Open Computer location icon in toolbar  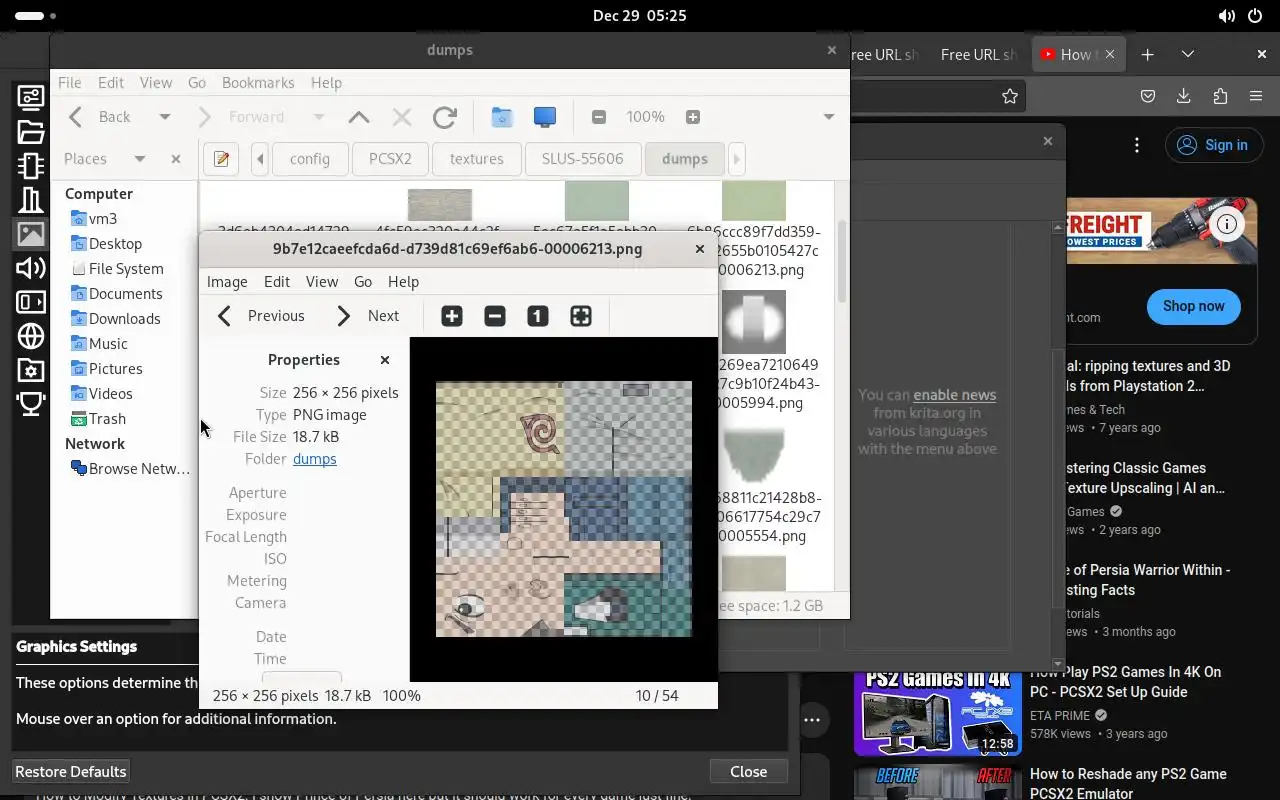click(545, 117)
